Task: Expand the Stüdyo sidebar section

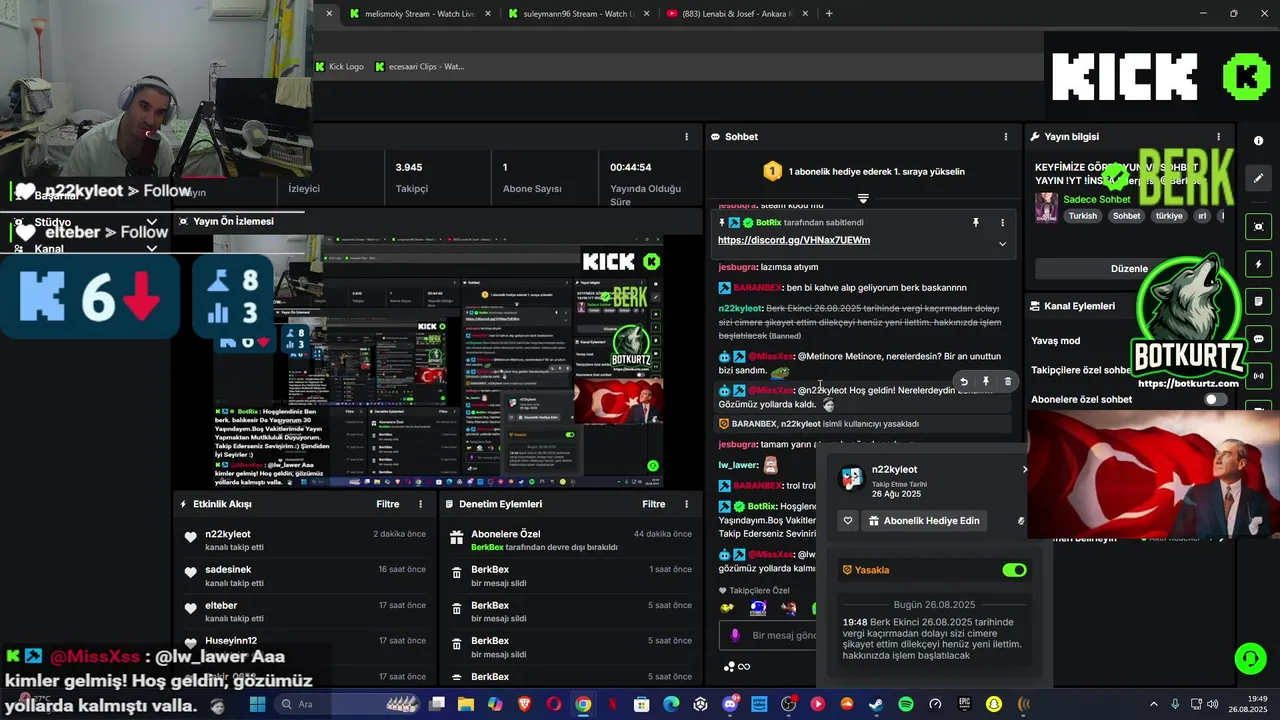Action: 152,222
